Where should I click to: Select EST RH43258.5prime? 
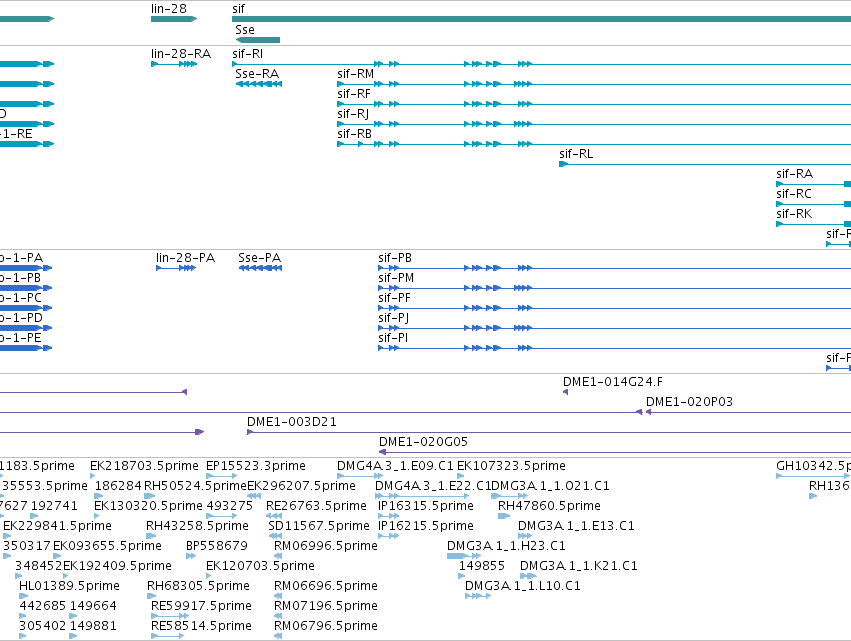(x=198, y=526)
